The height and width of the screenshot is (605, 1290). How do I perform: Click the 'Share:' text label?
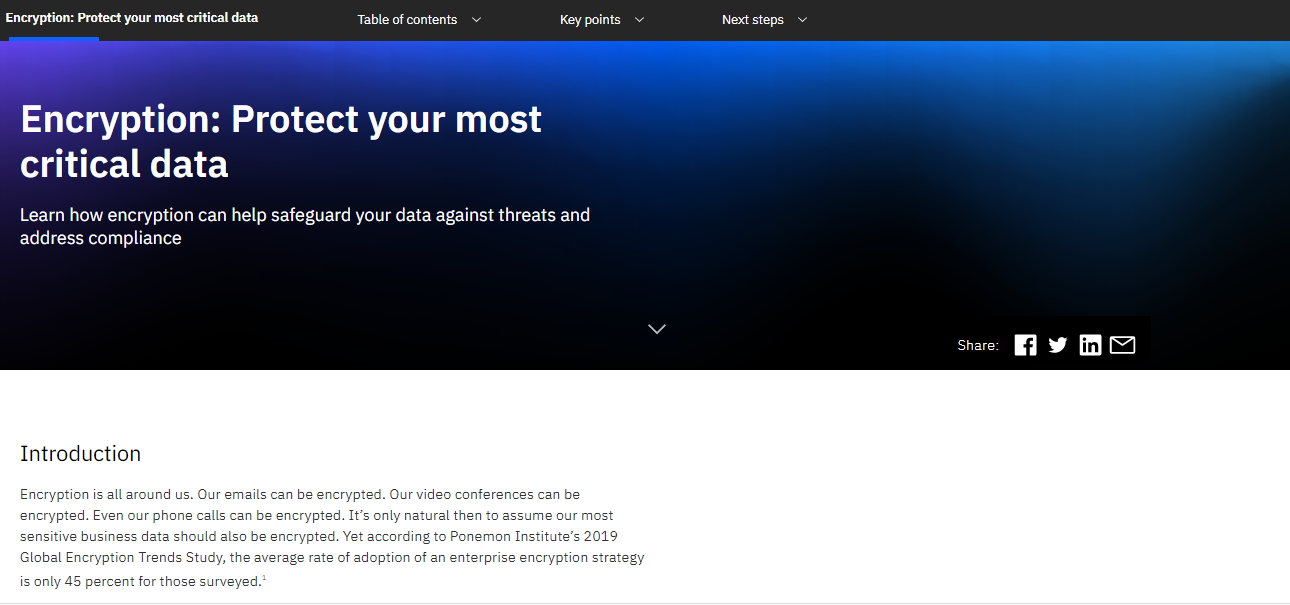pyautogui.click(x=977, y=344)
